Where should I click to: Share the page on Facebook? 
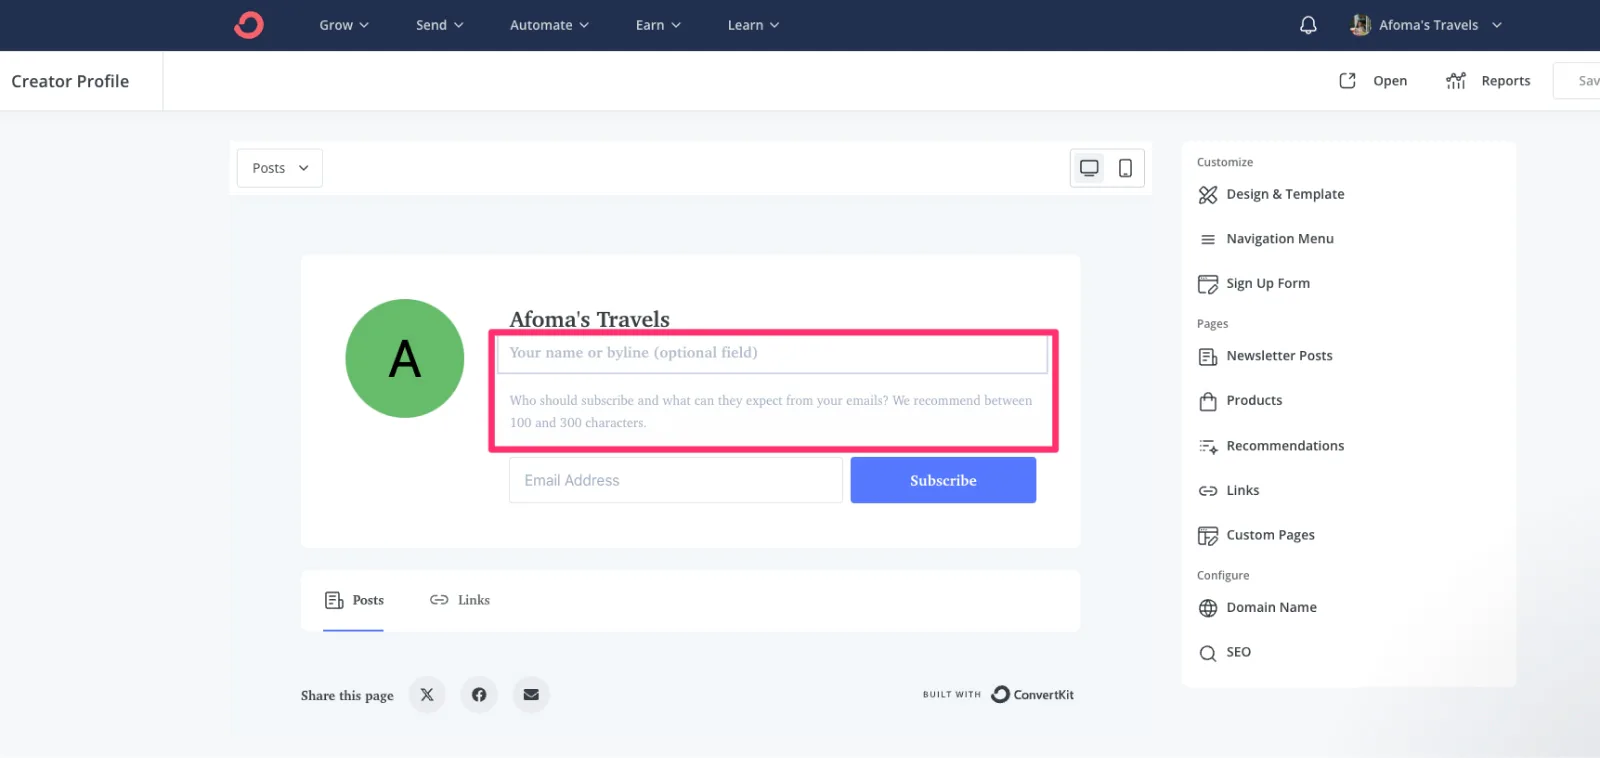pos(479,695)
